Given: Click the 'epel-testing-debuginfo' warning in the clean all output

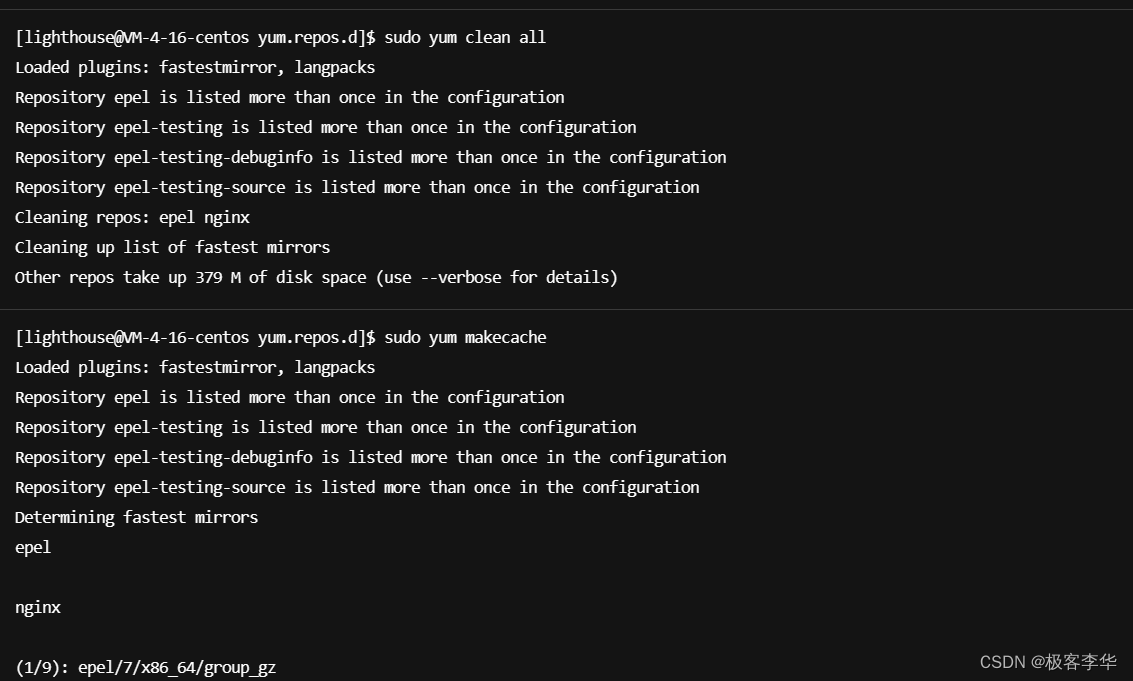Looking at the screenshot, I should coord(370,158).
